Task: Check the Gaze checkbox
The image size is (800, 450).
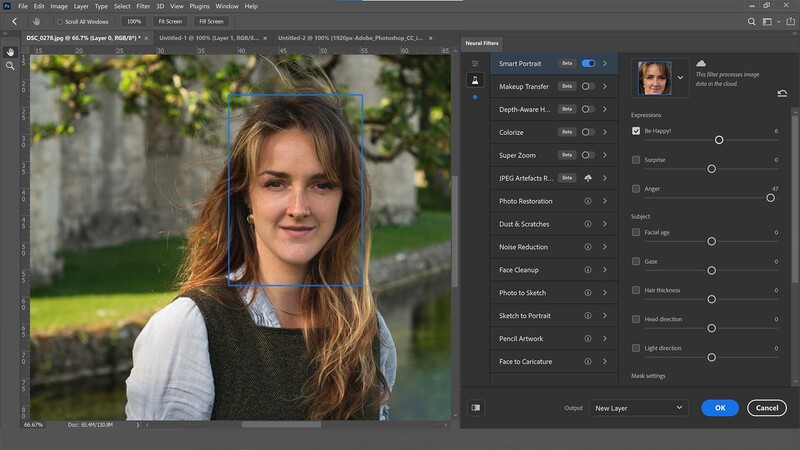Action: 636,261
